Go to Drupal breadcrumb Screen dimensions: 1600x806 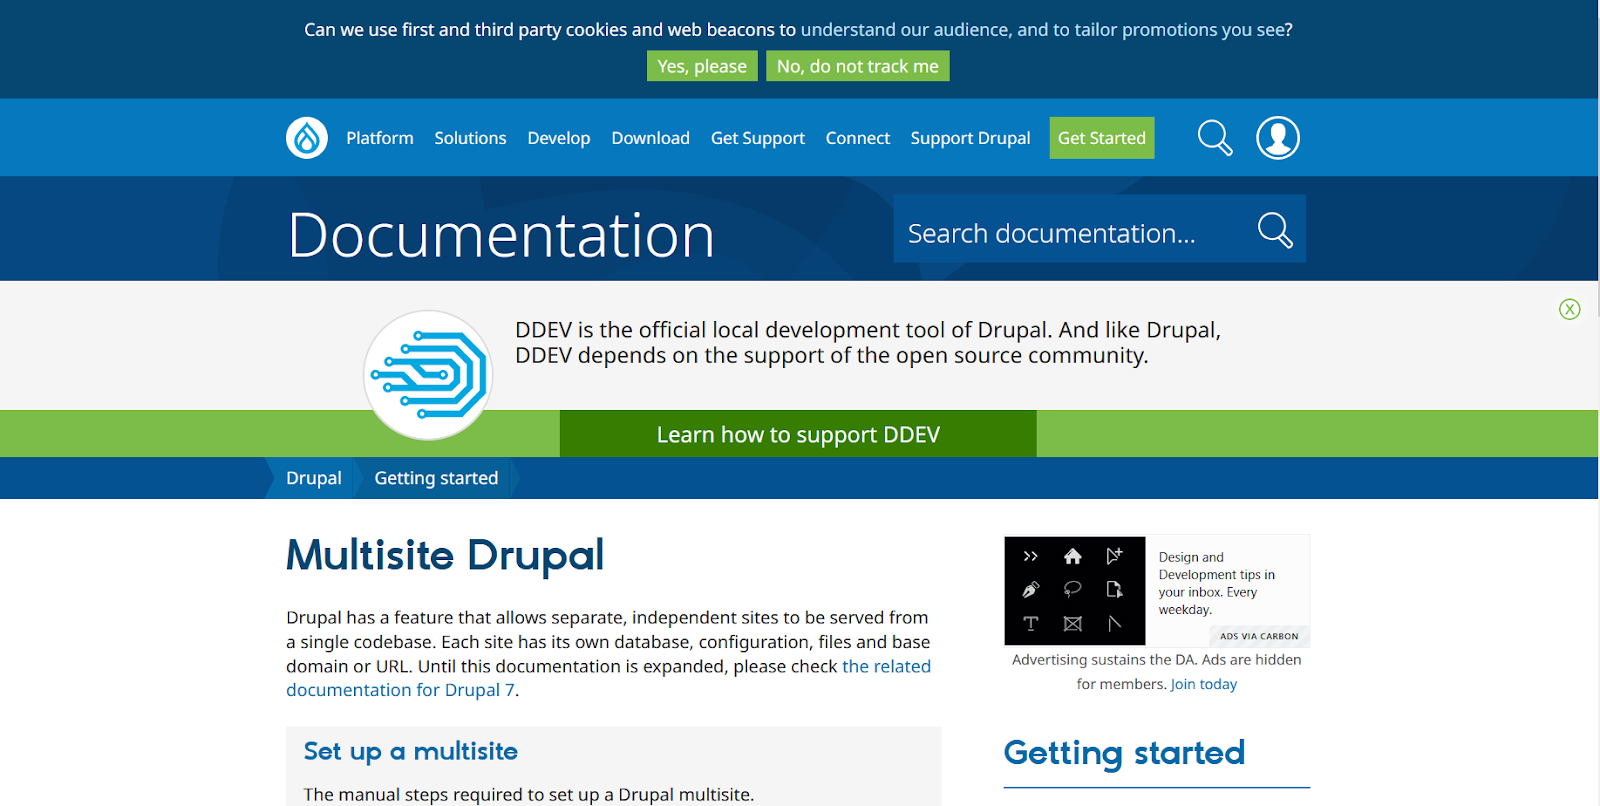coord(314,478)
